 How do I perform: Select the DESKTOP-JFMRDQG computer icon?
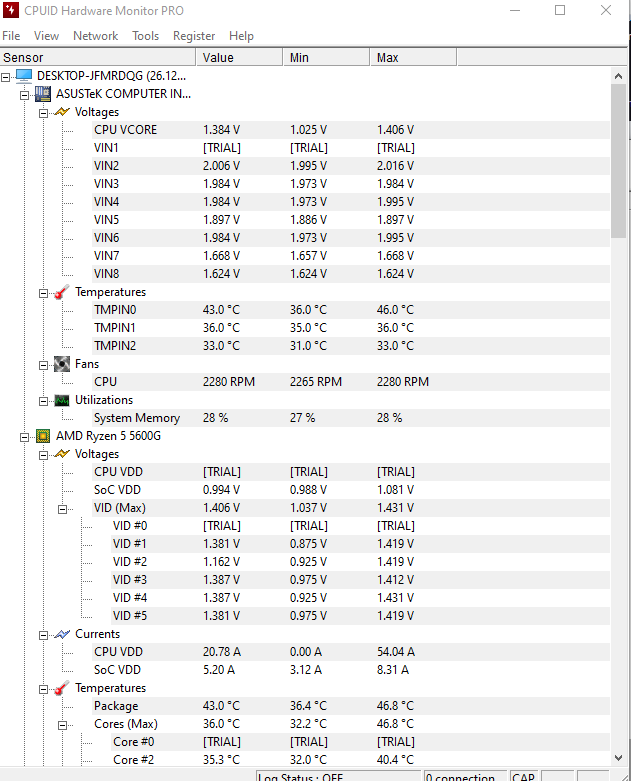[24, 76]
